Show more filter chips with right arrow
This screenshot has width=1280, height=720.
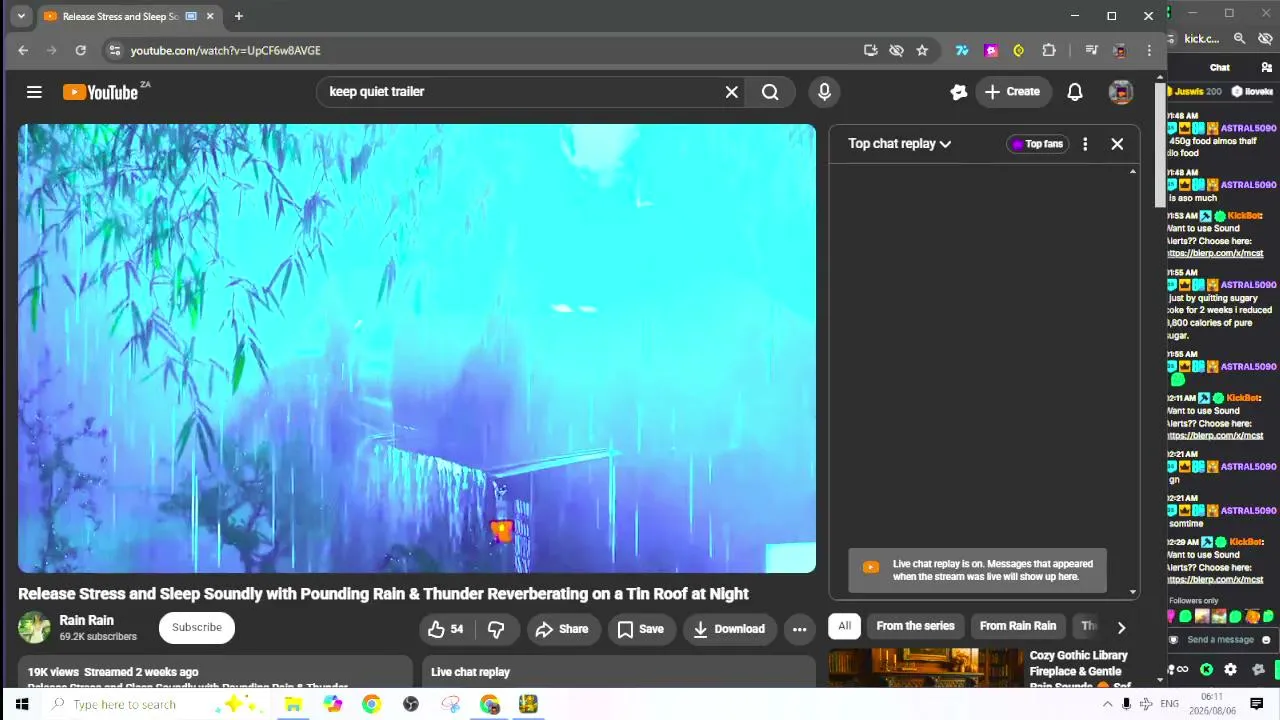1121,627
